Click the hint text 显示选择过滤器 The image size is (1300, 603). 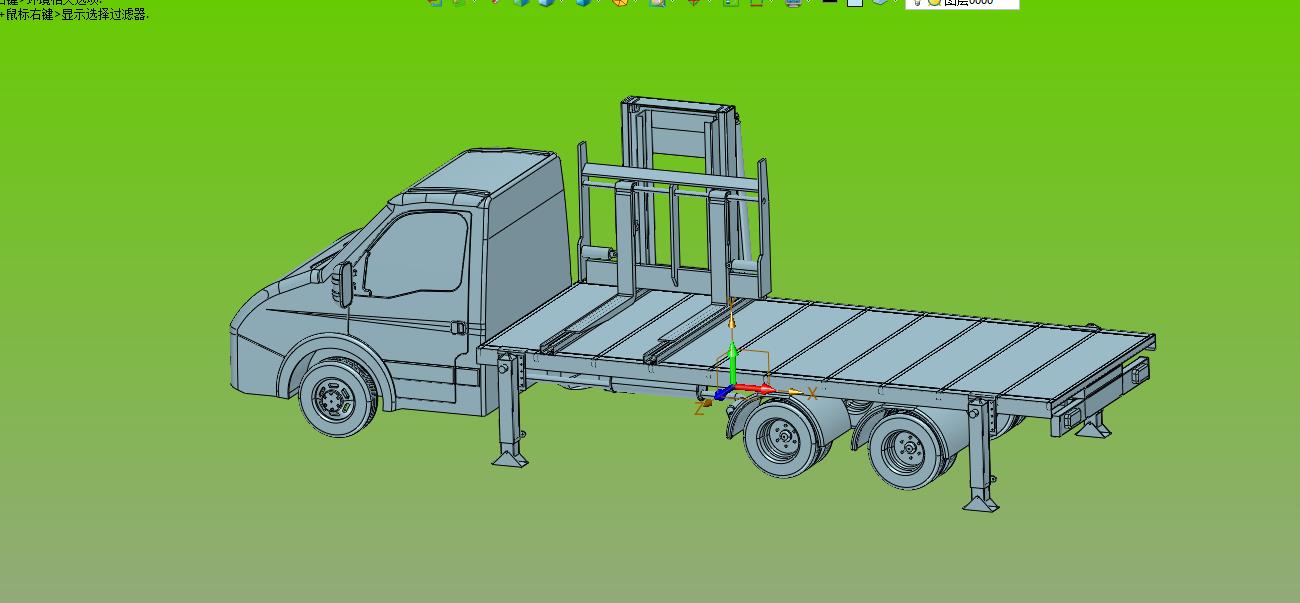[x=105, y=15]
